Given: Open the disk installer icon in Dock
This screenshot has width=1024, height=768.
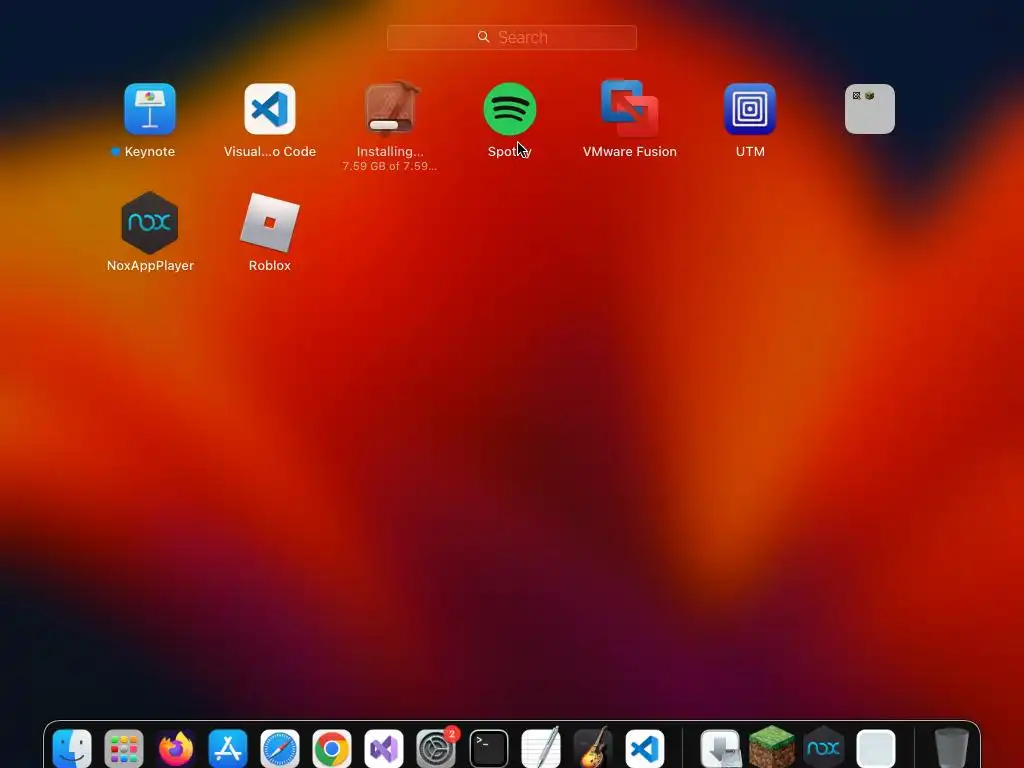Looking at the screenshot, I should pos(720,748).
